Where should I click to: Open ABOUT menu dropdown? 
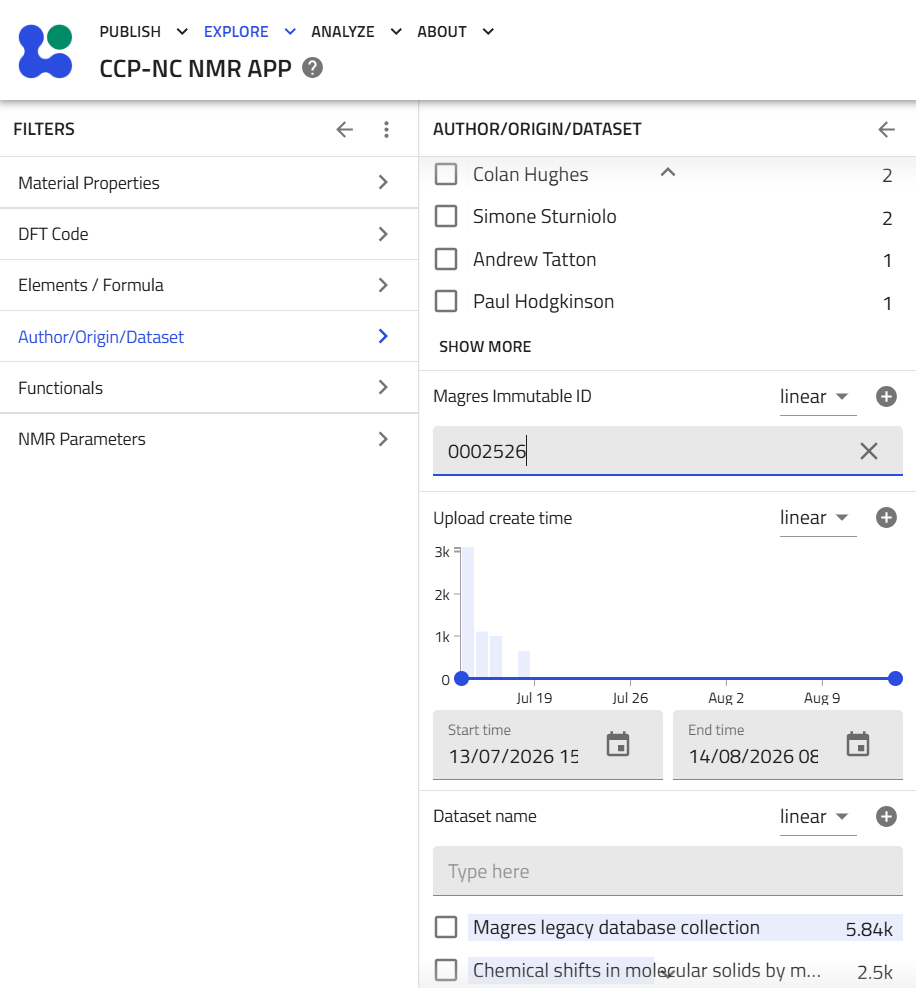tap(455, 32)
